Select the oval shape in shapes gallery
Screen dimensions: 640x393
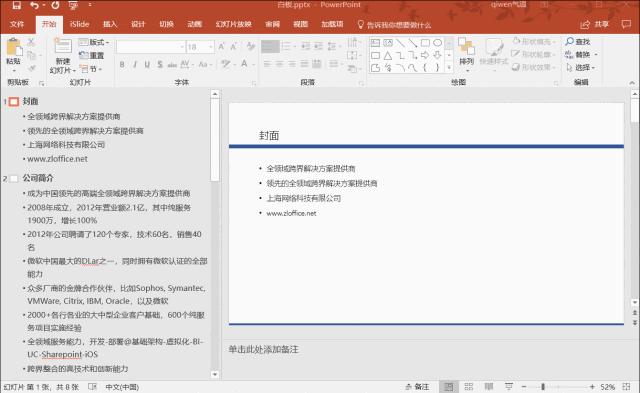click(x=438, y=43)
